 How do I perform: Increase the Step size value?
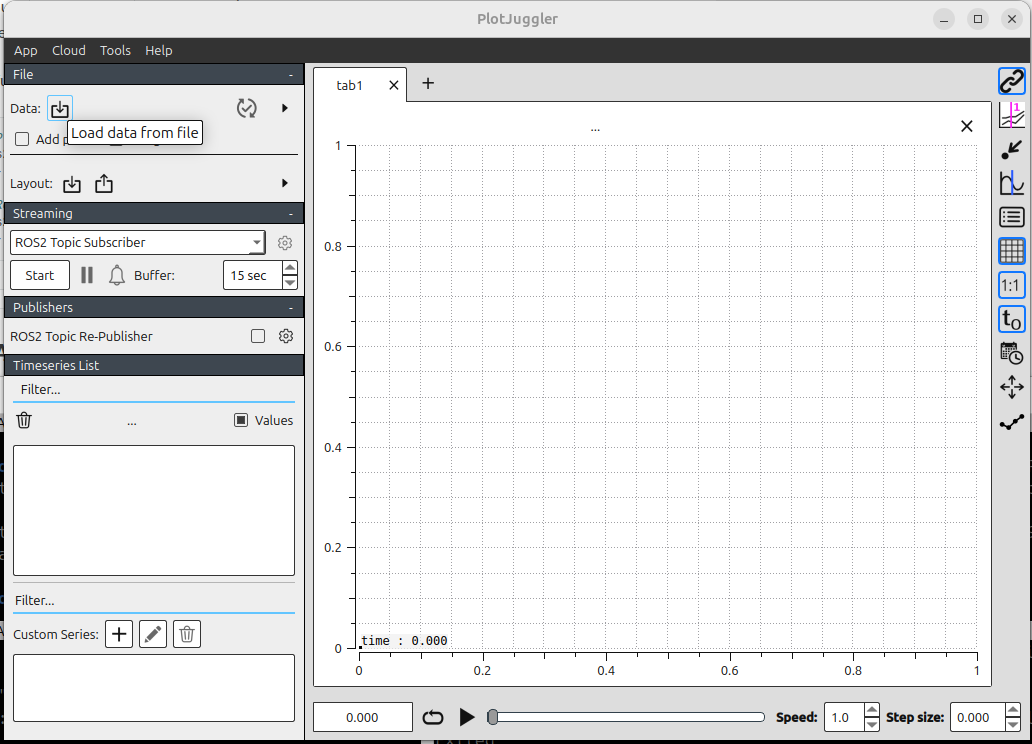(1013, 710)
